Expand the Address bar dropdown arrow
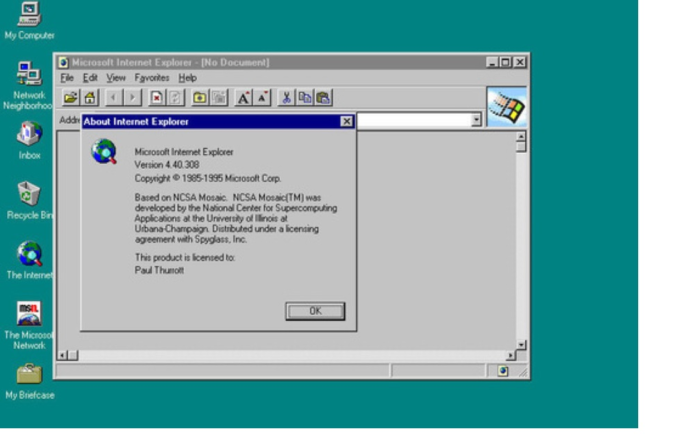The height and width of the screenshot is (438, 700). pyautogui.click(x=476, y=120)
